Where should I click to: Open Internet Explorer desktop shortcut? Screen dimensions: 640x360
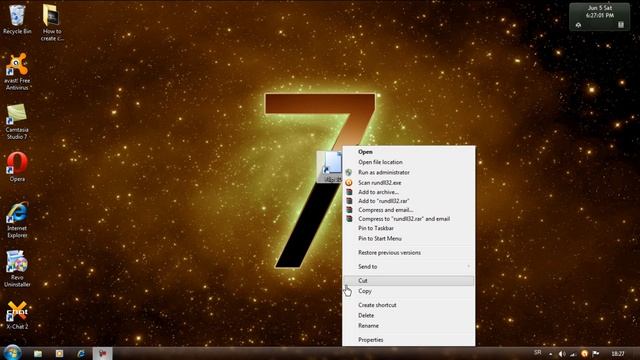click(17, 220)
